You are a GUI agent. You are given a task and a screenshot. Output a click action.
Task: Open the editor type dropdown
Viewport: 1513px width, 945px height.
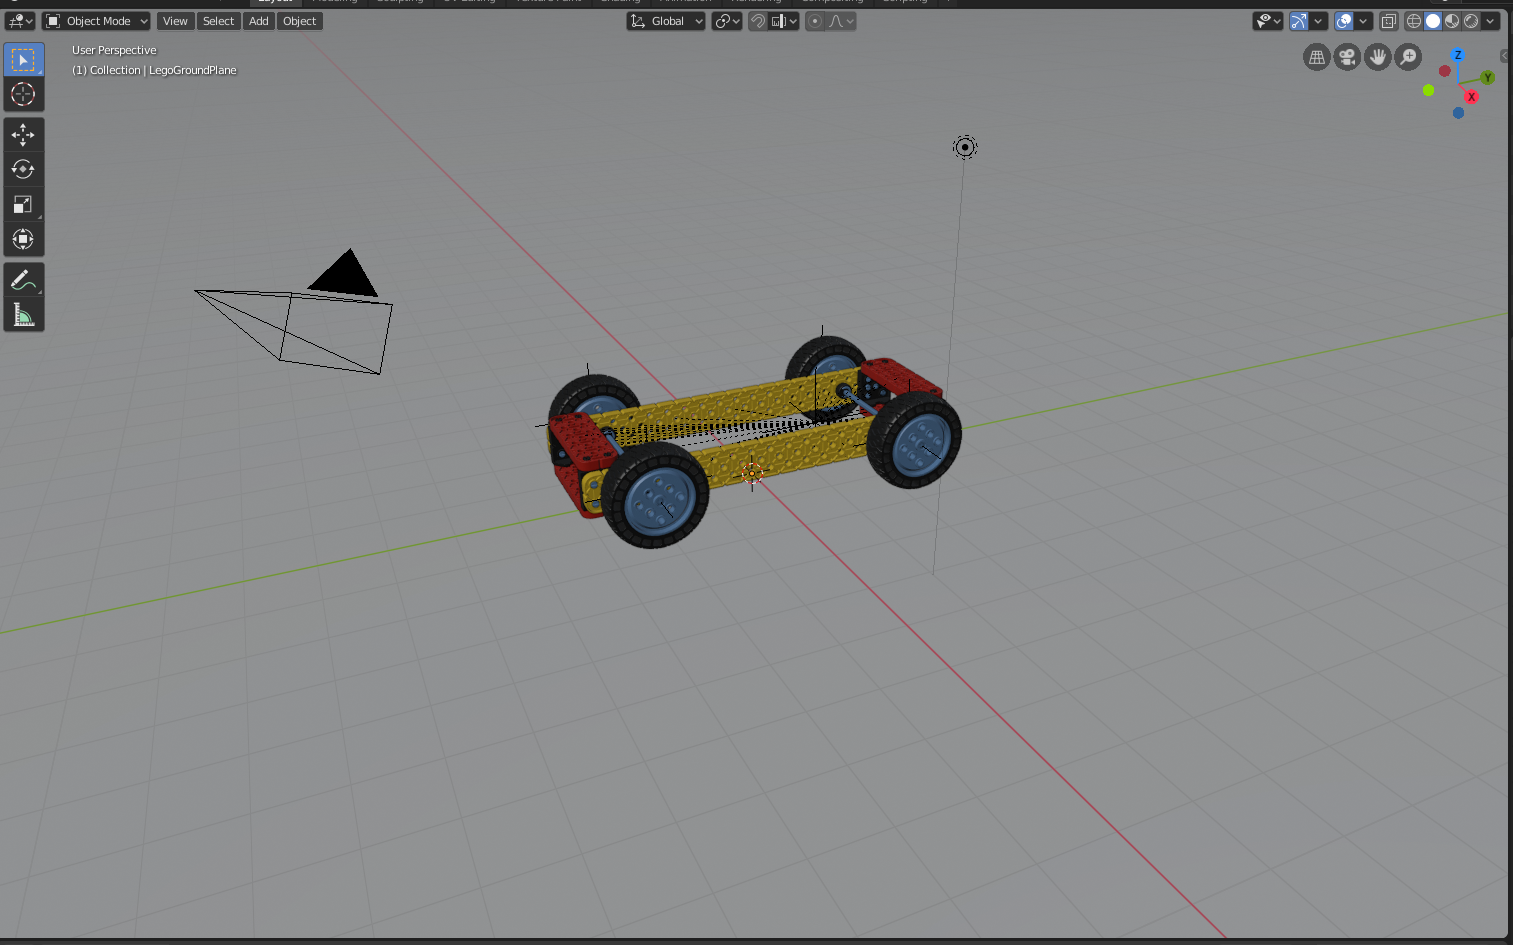(20, 21)
